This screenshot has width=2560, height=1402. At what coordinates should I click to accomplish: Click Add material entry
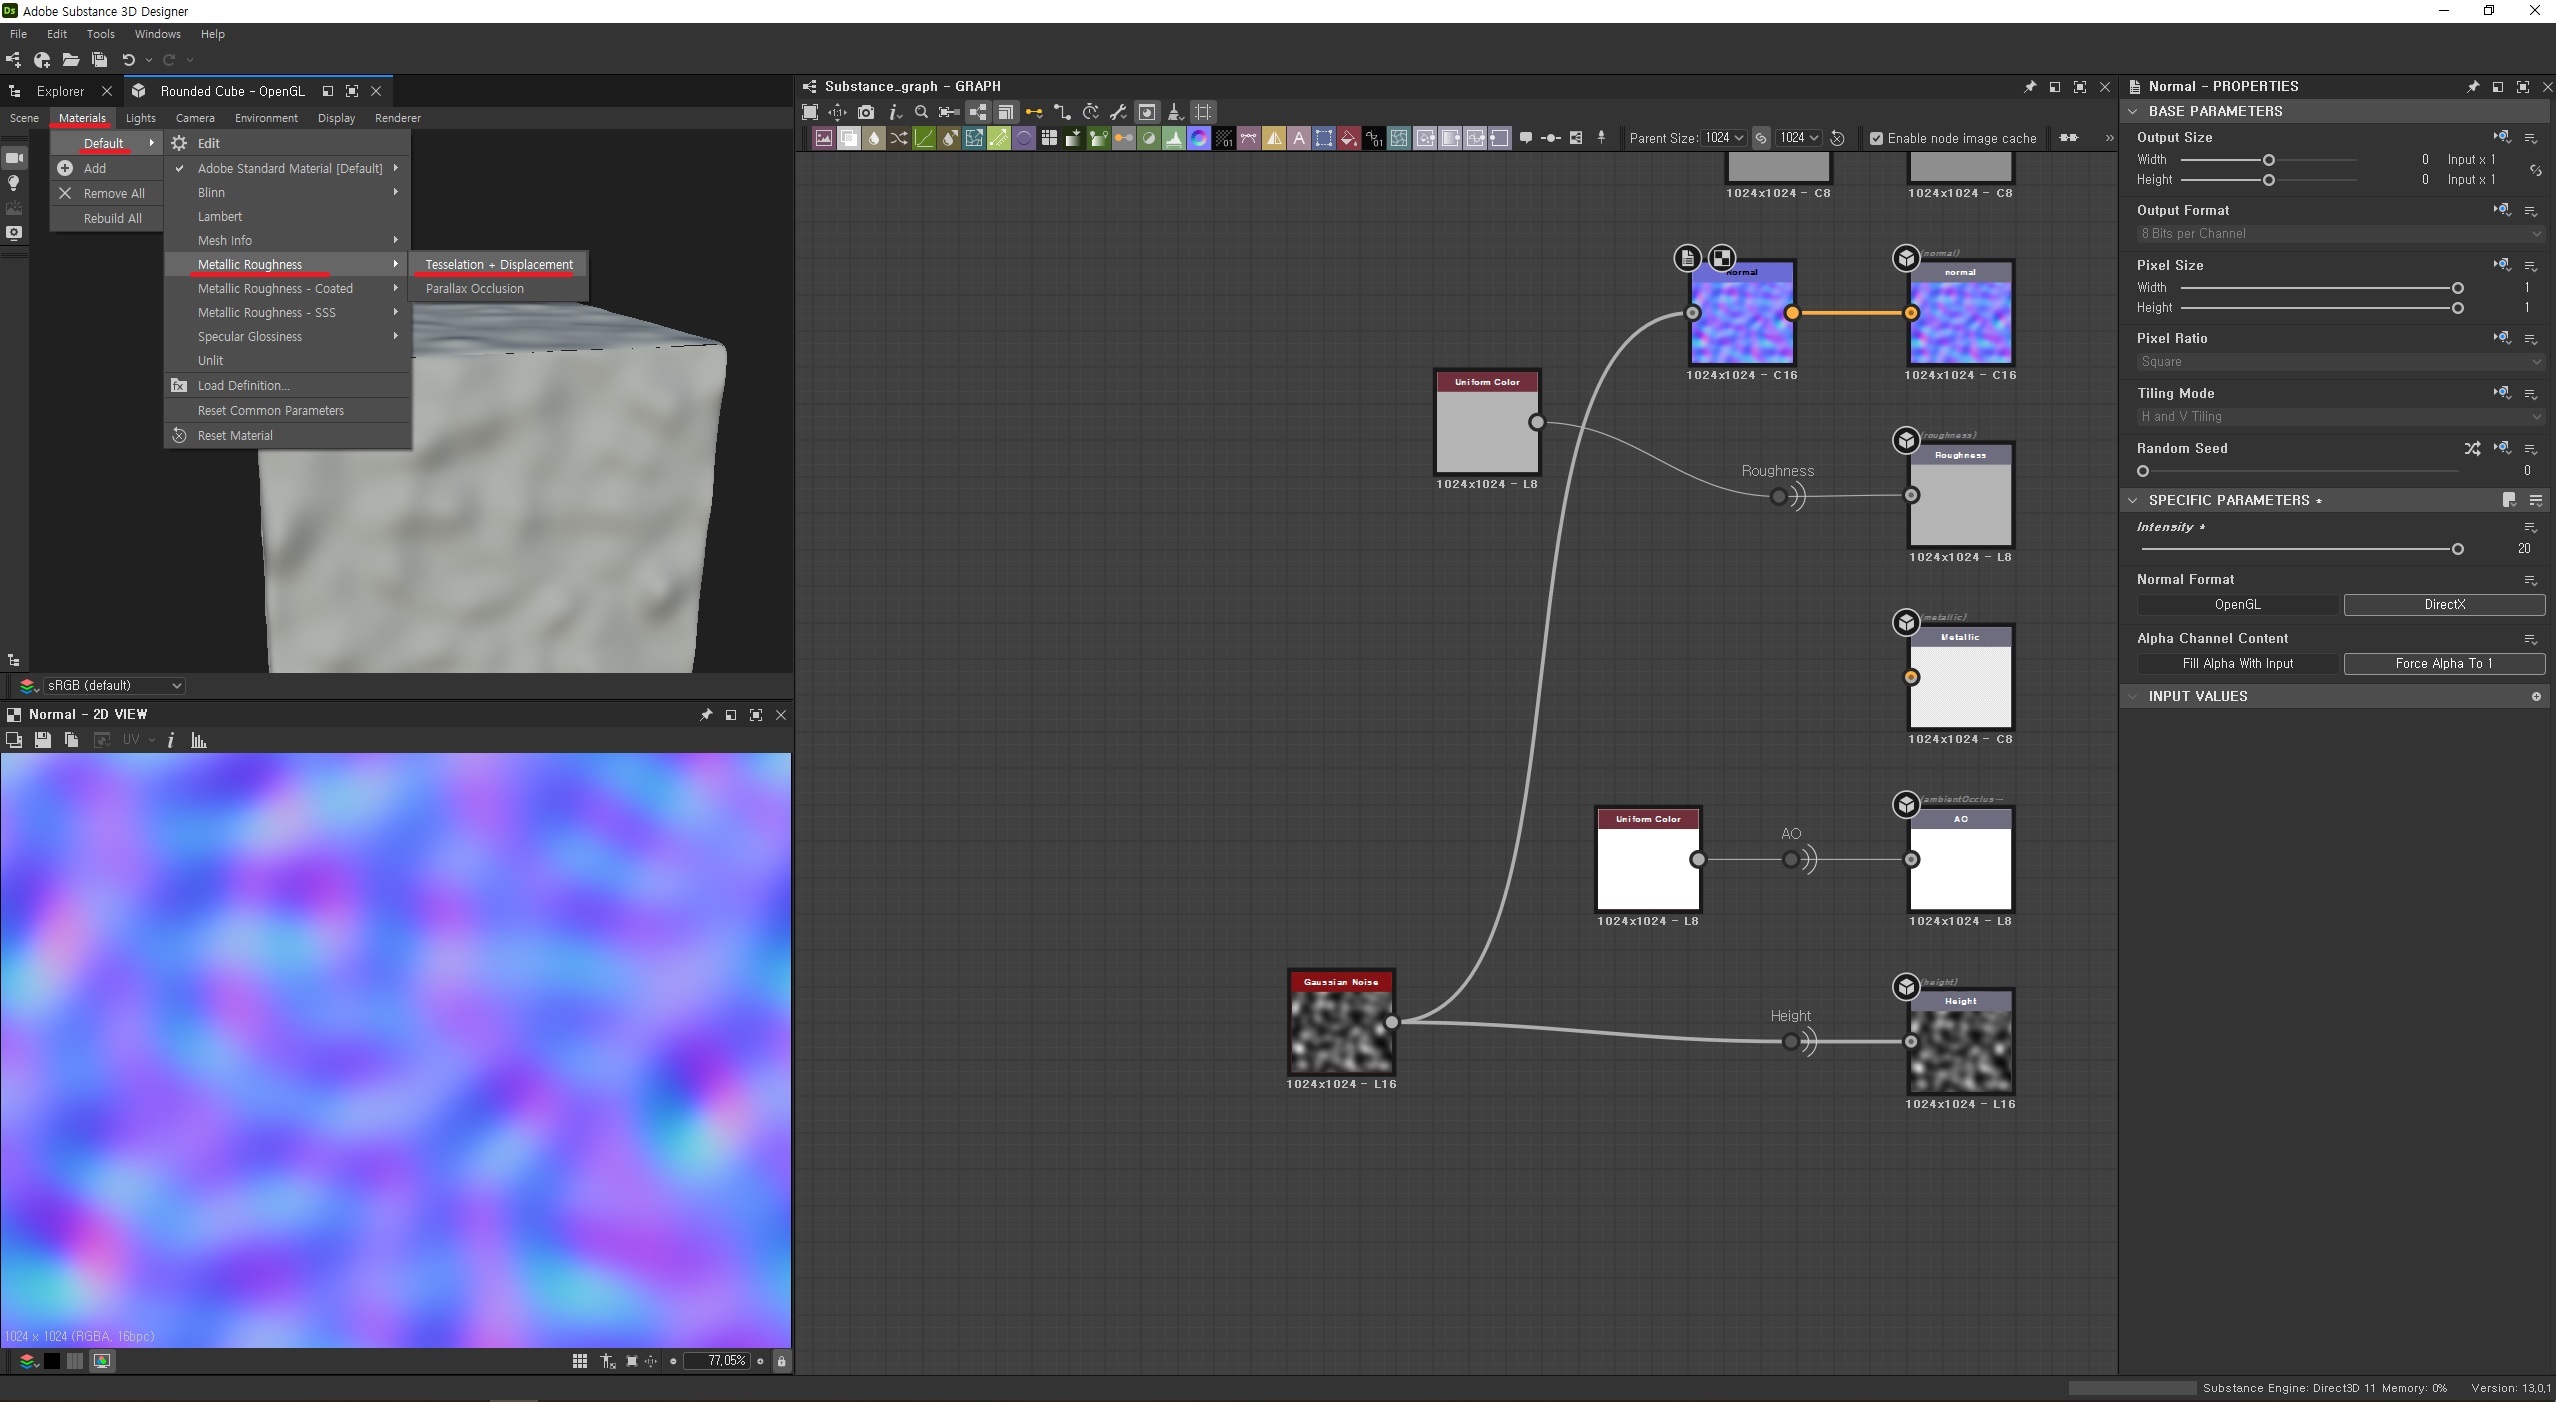107,169
